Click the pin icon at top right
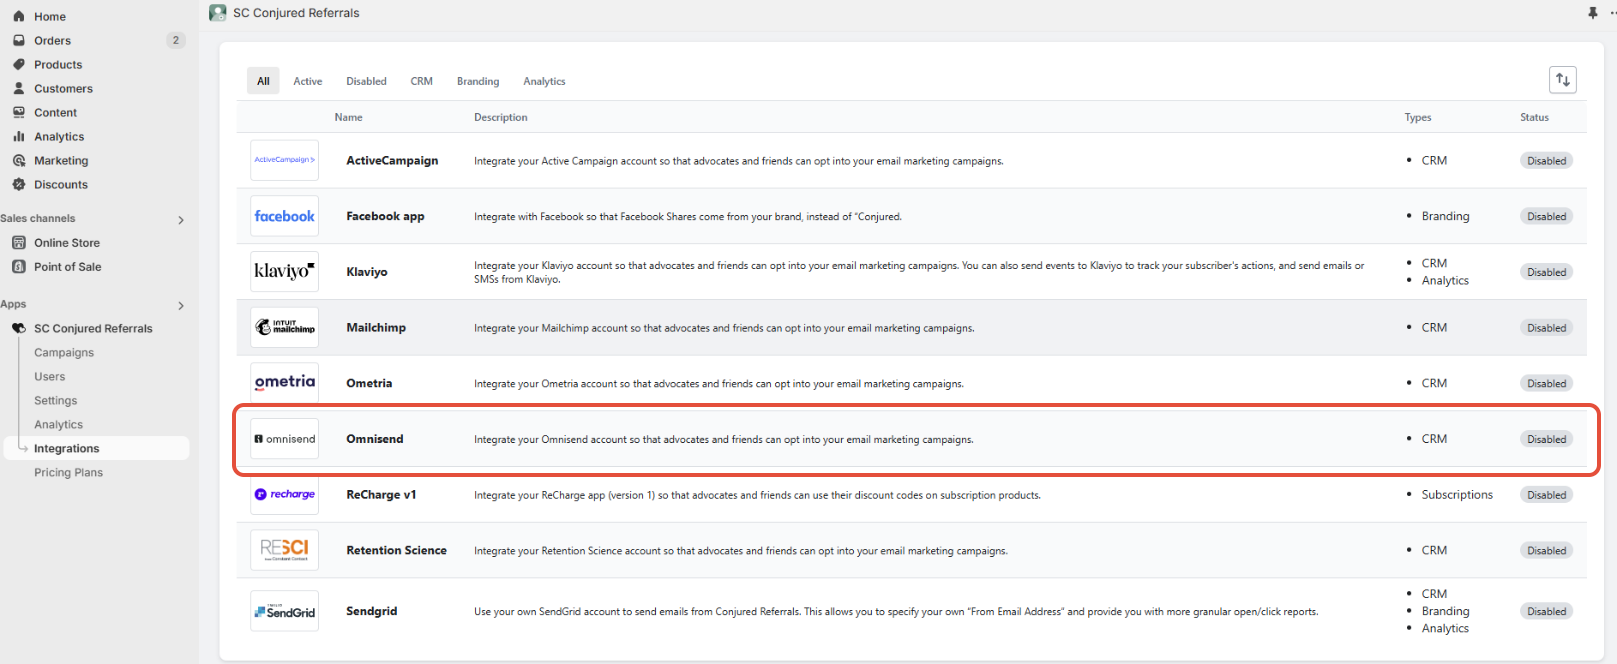Viewport: 1617px width, 664px height. point(1593,12)
